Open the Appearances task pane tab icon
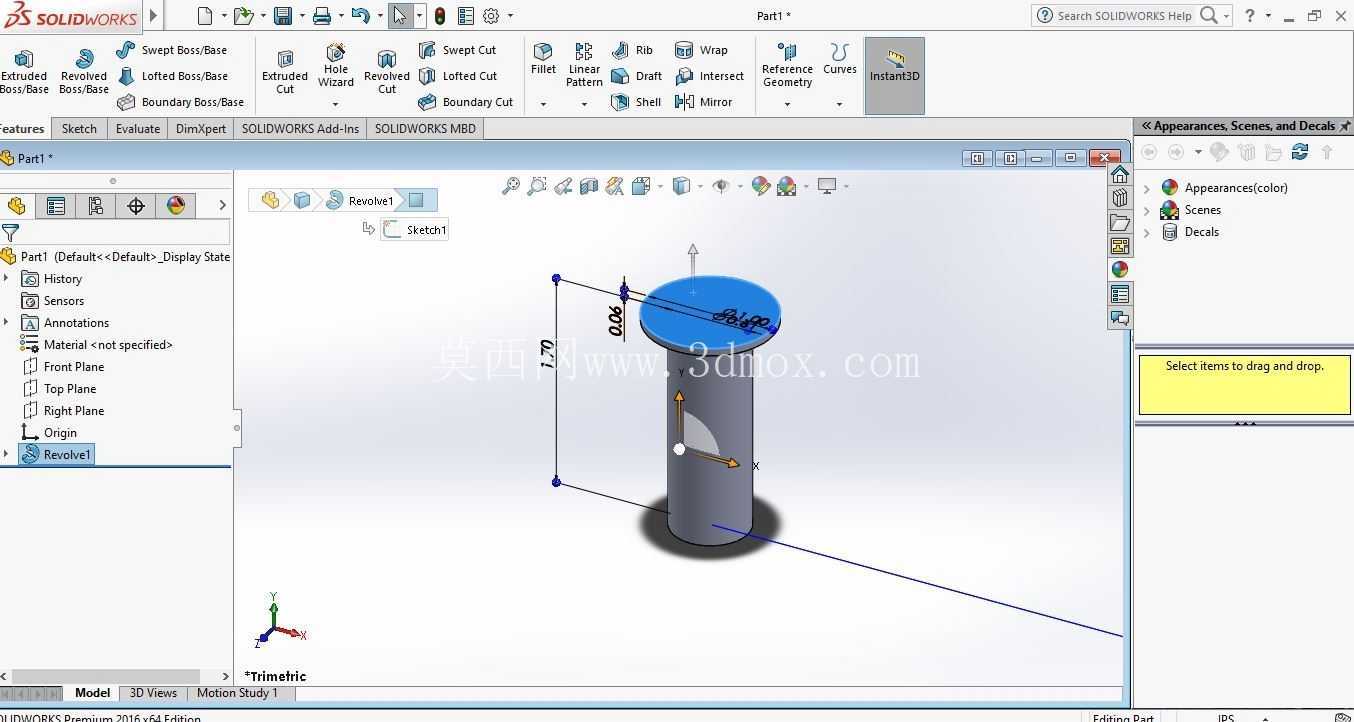1354x722 pixels. (1119, 269)
